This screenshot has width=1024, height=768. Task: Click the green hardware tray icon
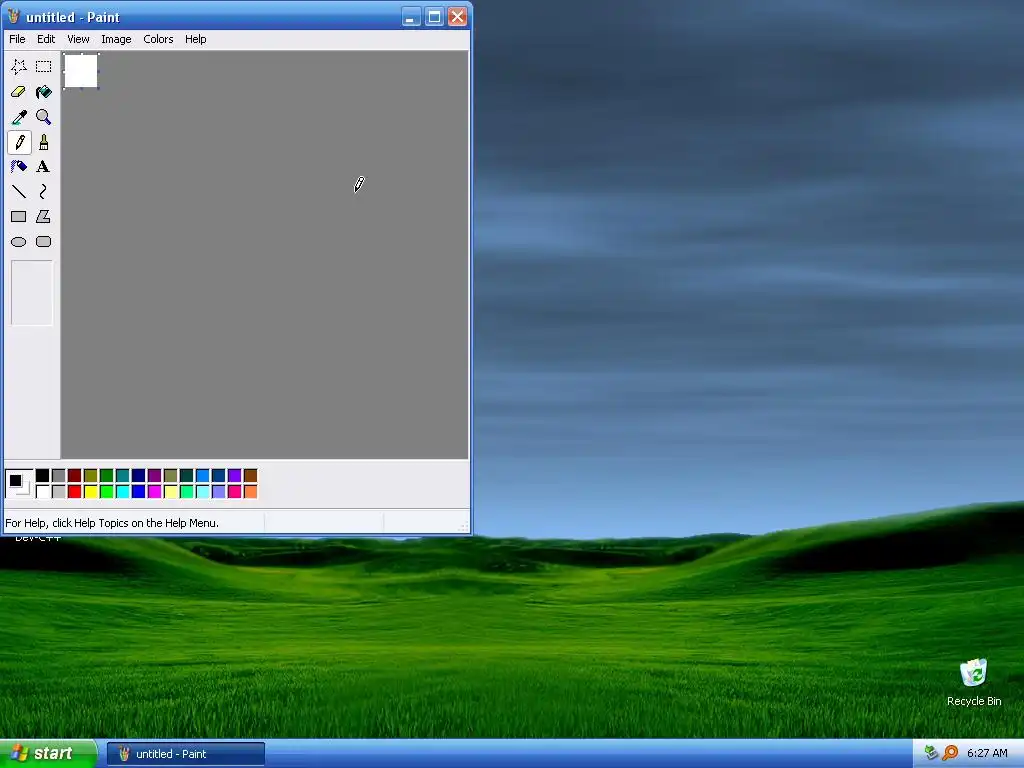click(931, 753)
